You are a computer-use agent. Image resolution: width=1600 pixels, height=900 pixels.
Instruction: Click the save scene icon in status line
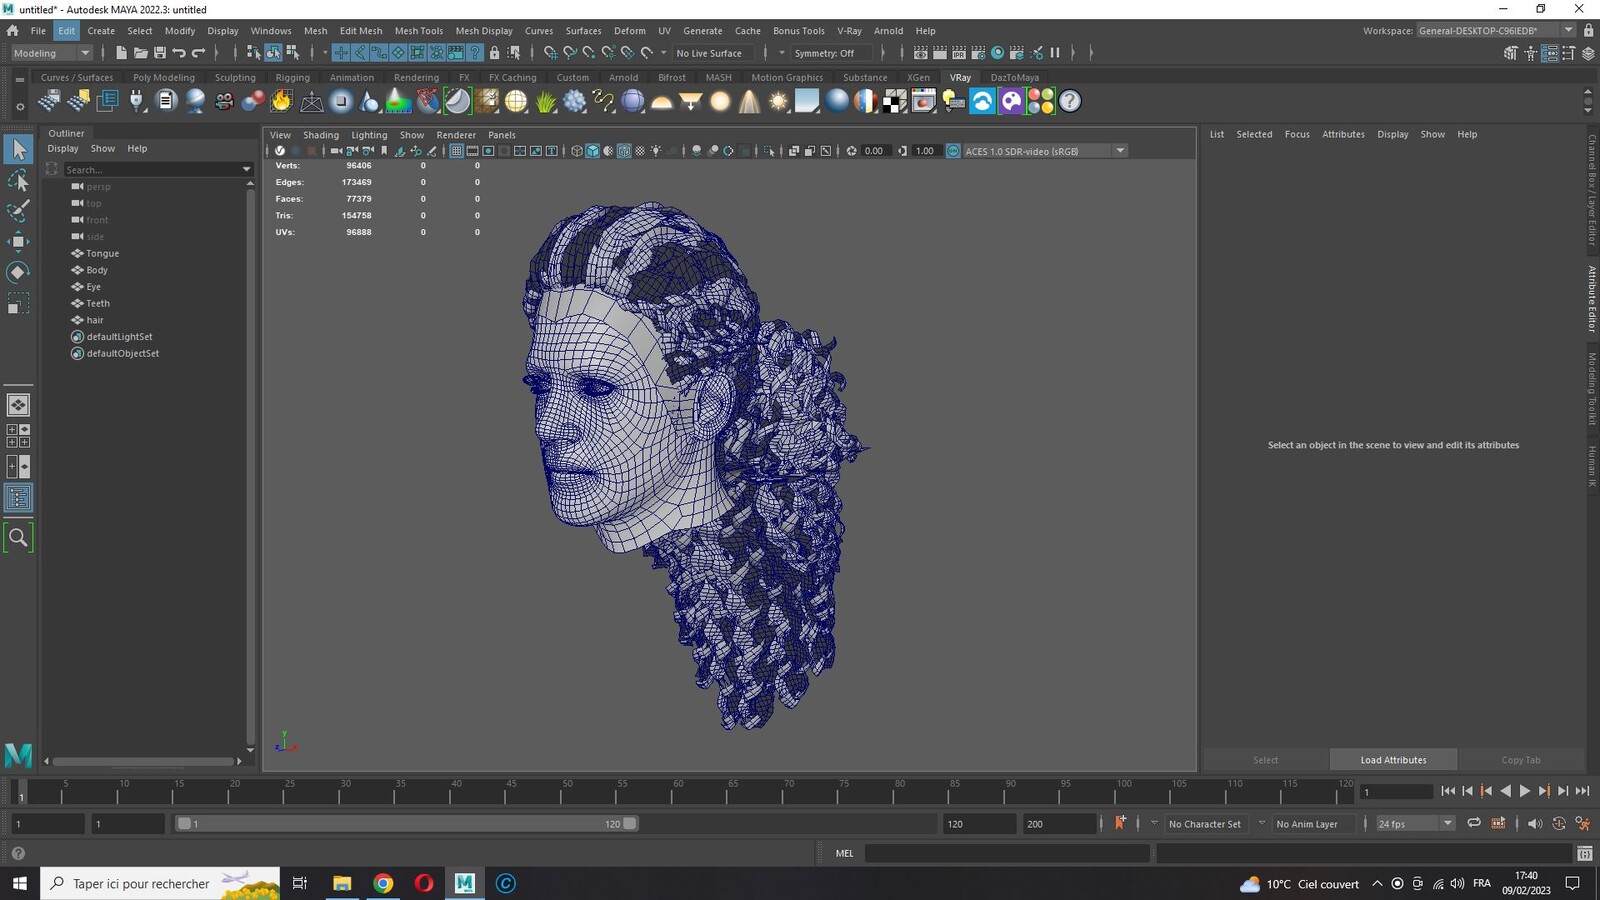click(x=159, y=53)
